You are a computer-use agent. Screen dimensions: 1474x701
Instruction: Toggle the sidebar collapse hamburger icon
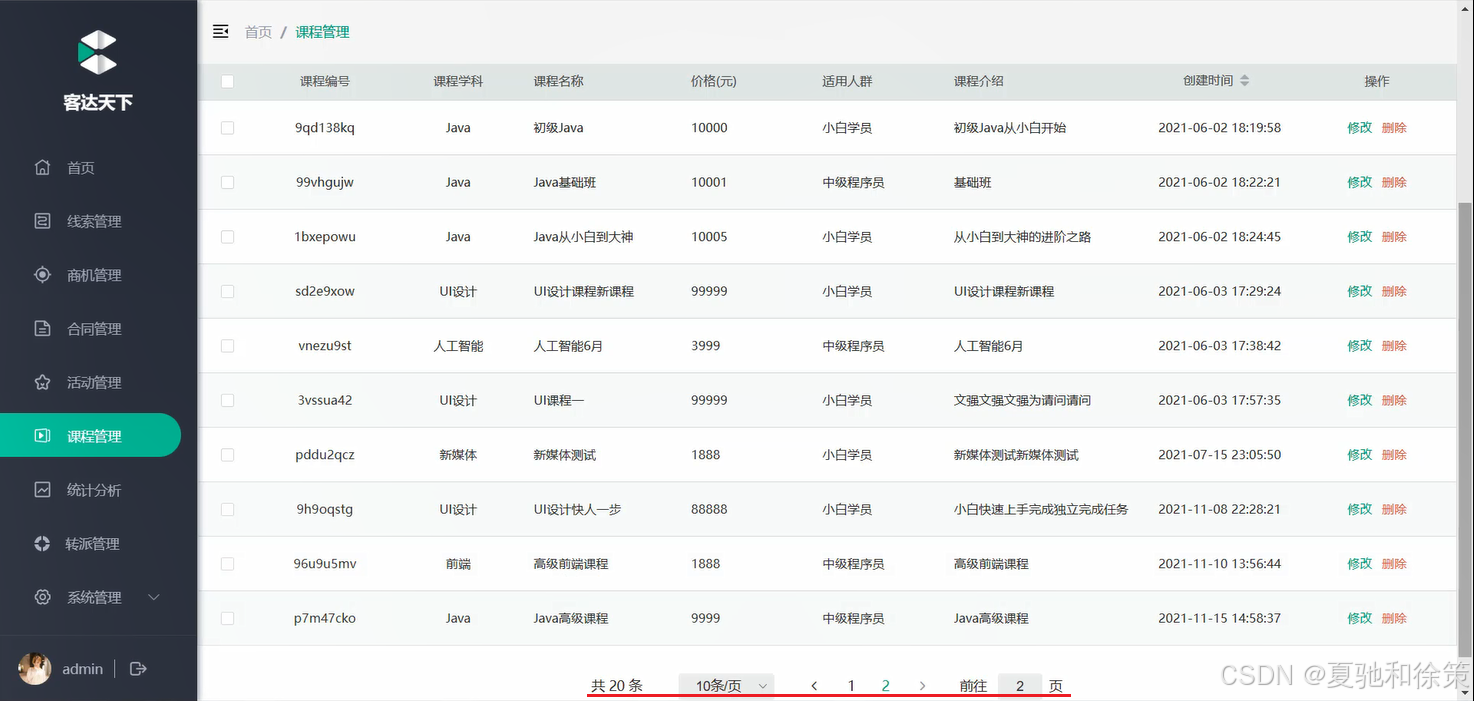221,32
